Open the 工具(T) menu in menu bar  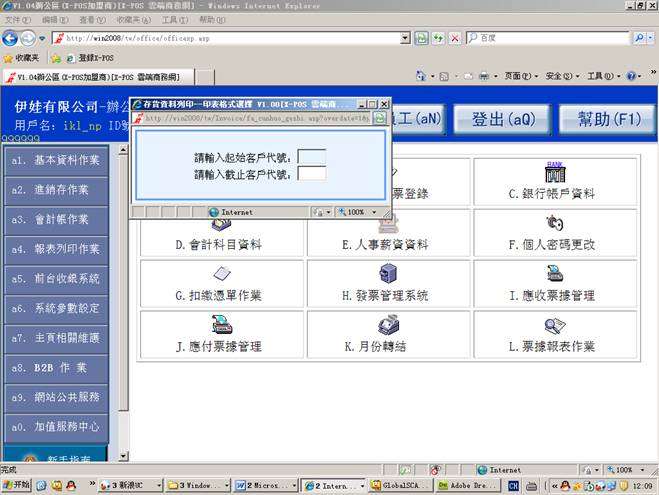[x=174, y=20]
